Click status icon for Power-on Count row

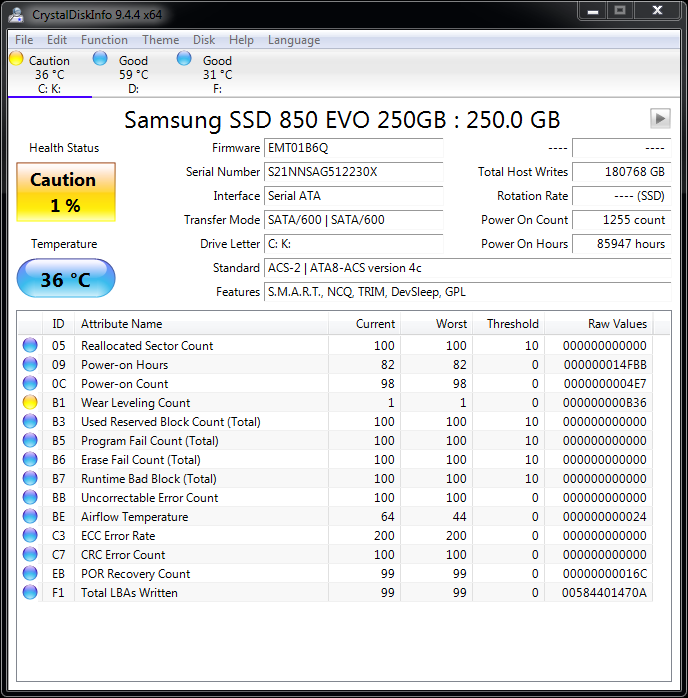(x=30, y=383)
